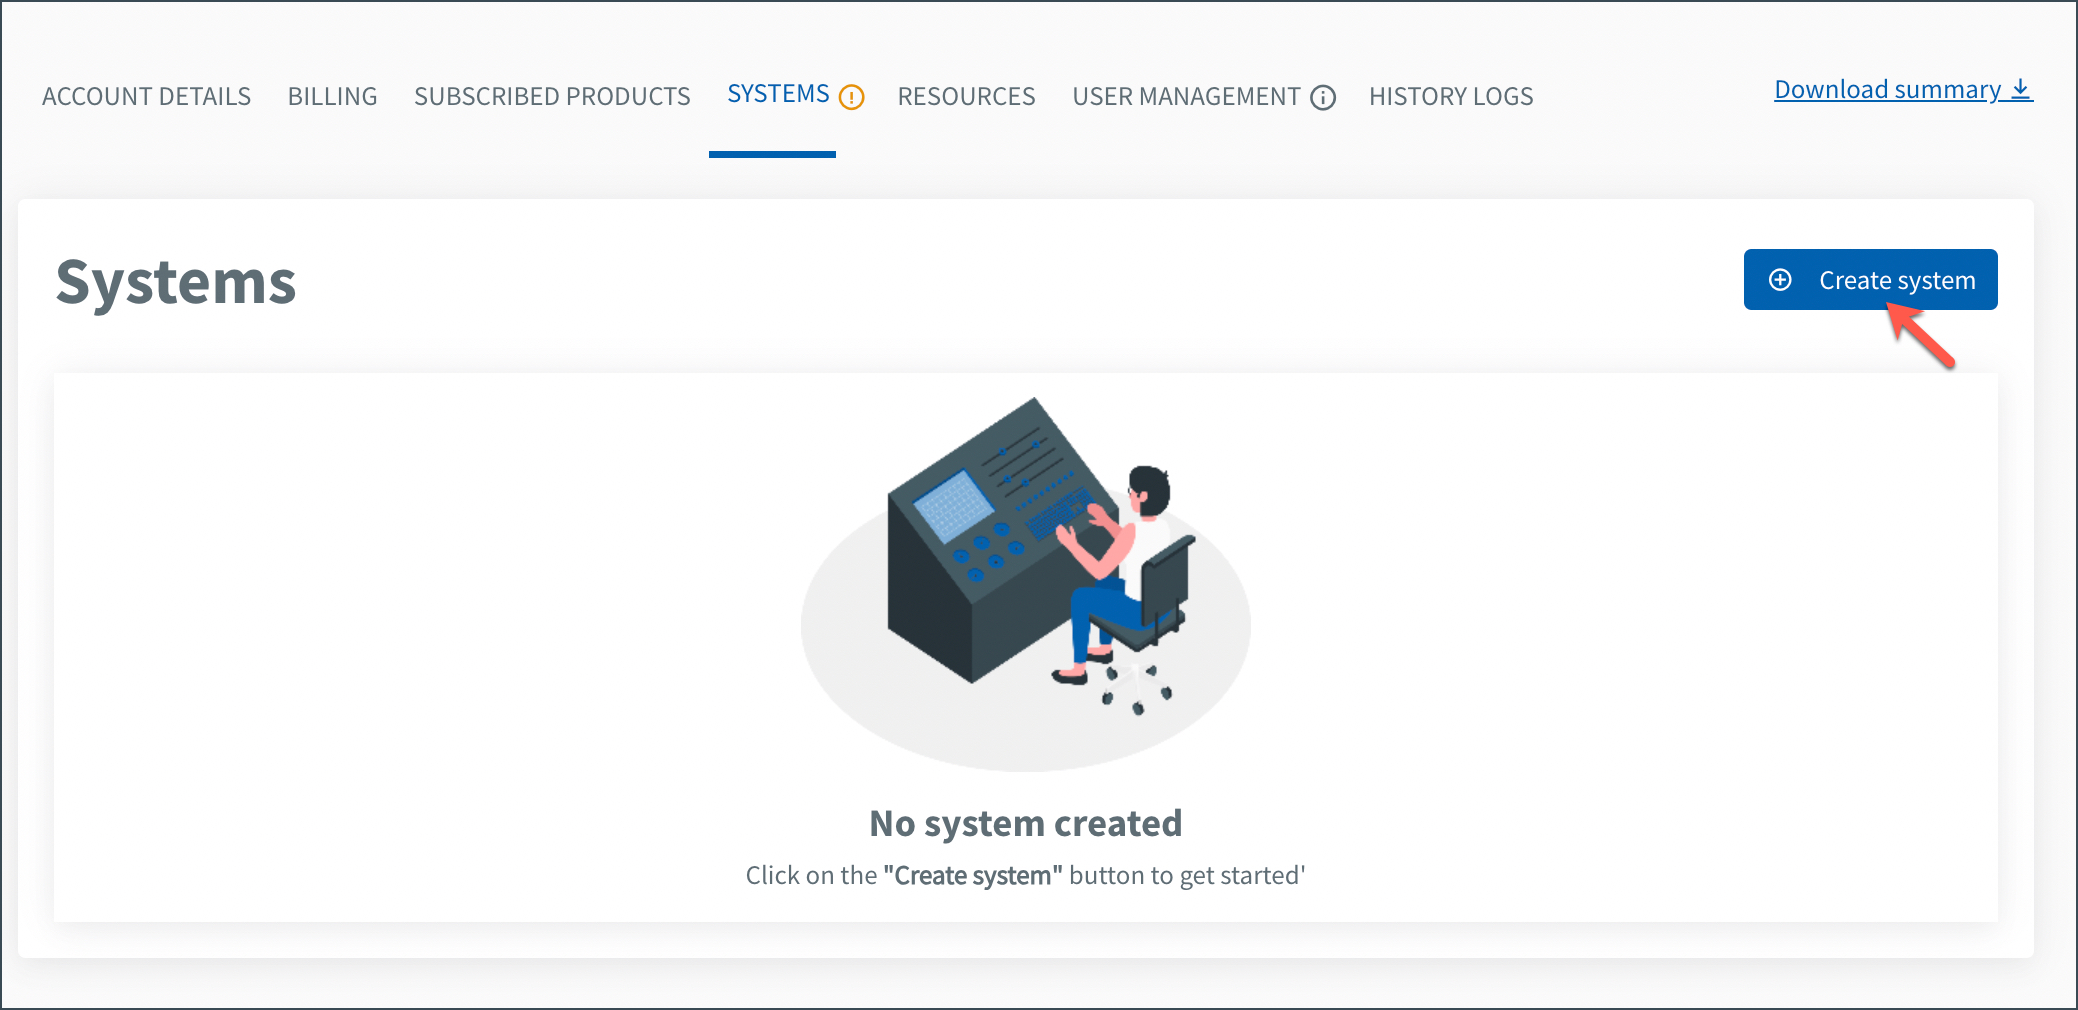Click the download arrow icon after Download summary
The width and height of the screenshot is (2078, 1010).
tap(2021, 89)
